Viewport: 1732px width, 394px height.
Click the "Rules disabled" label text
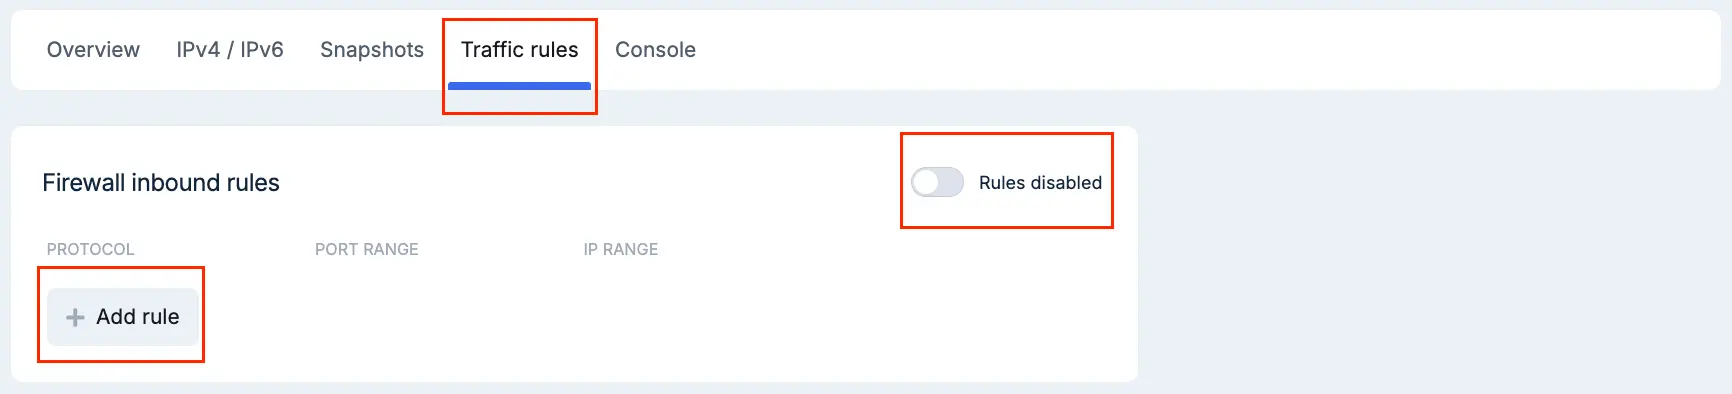tap(1040, 183)
